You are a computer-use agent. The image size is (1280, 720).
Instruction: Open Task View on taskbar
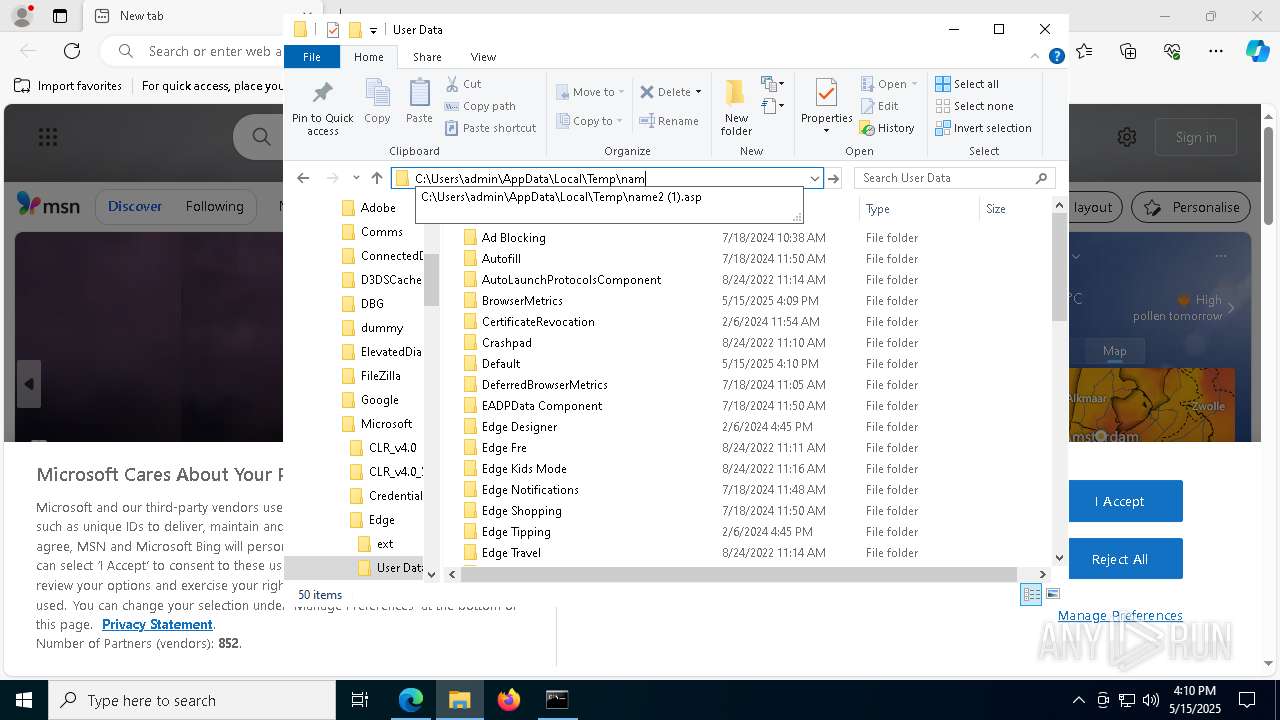pyautogui.click(x=360, y=700)
